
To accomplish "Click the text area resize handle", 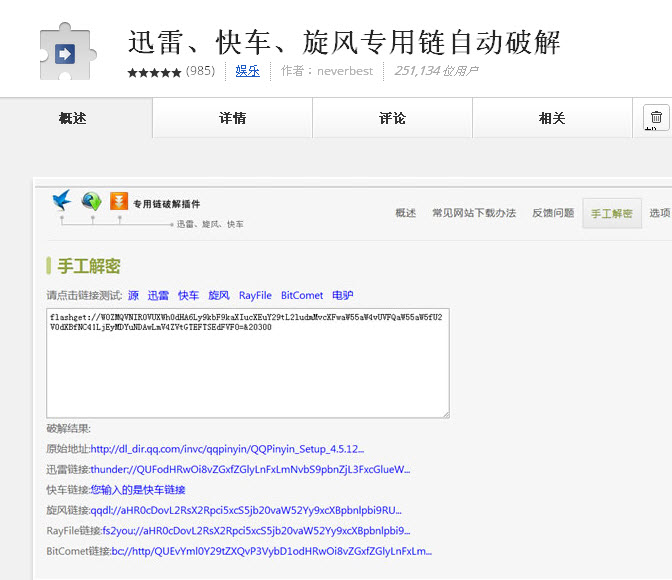I will [x=446, y=414].
